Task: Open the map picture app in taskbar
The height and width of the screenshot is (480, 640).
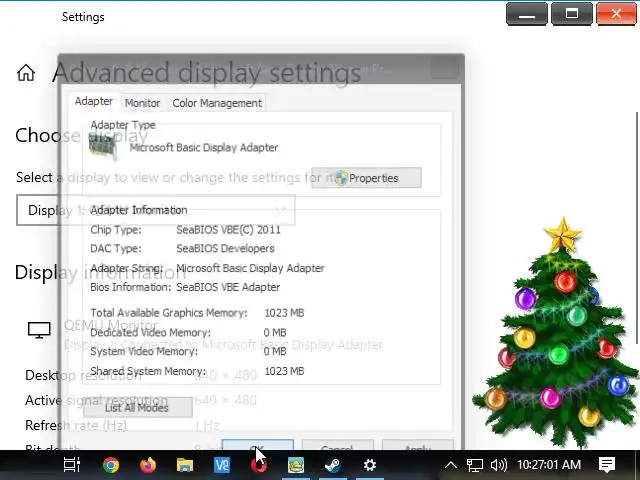Action: (x=296, y=465)
